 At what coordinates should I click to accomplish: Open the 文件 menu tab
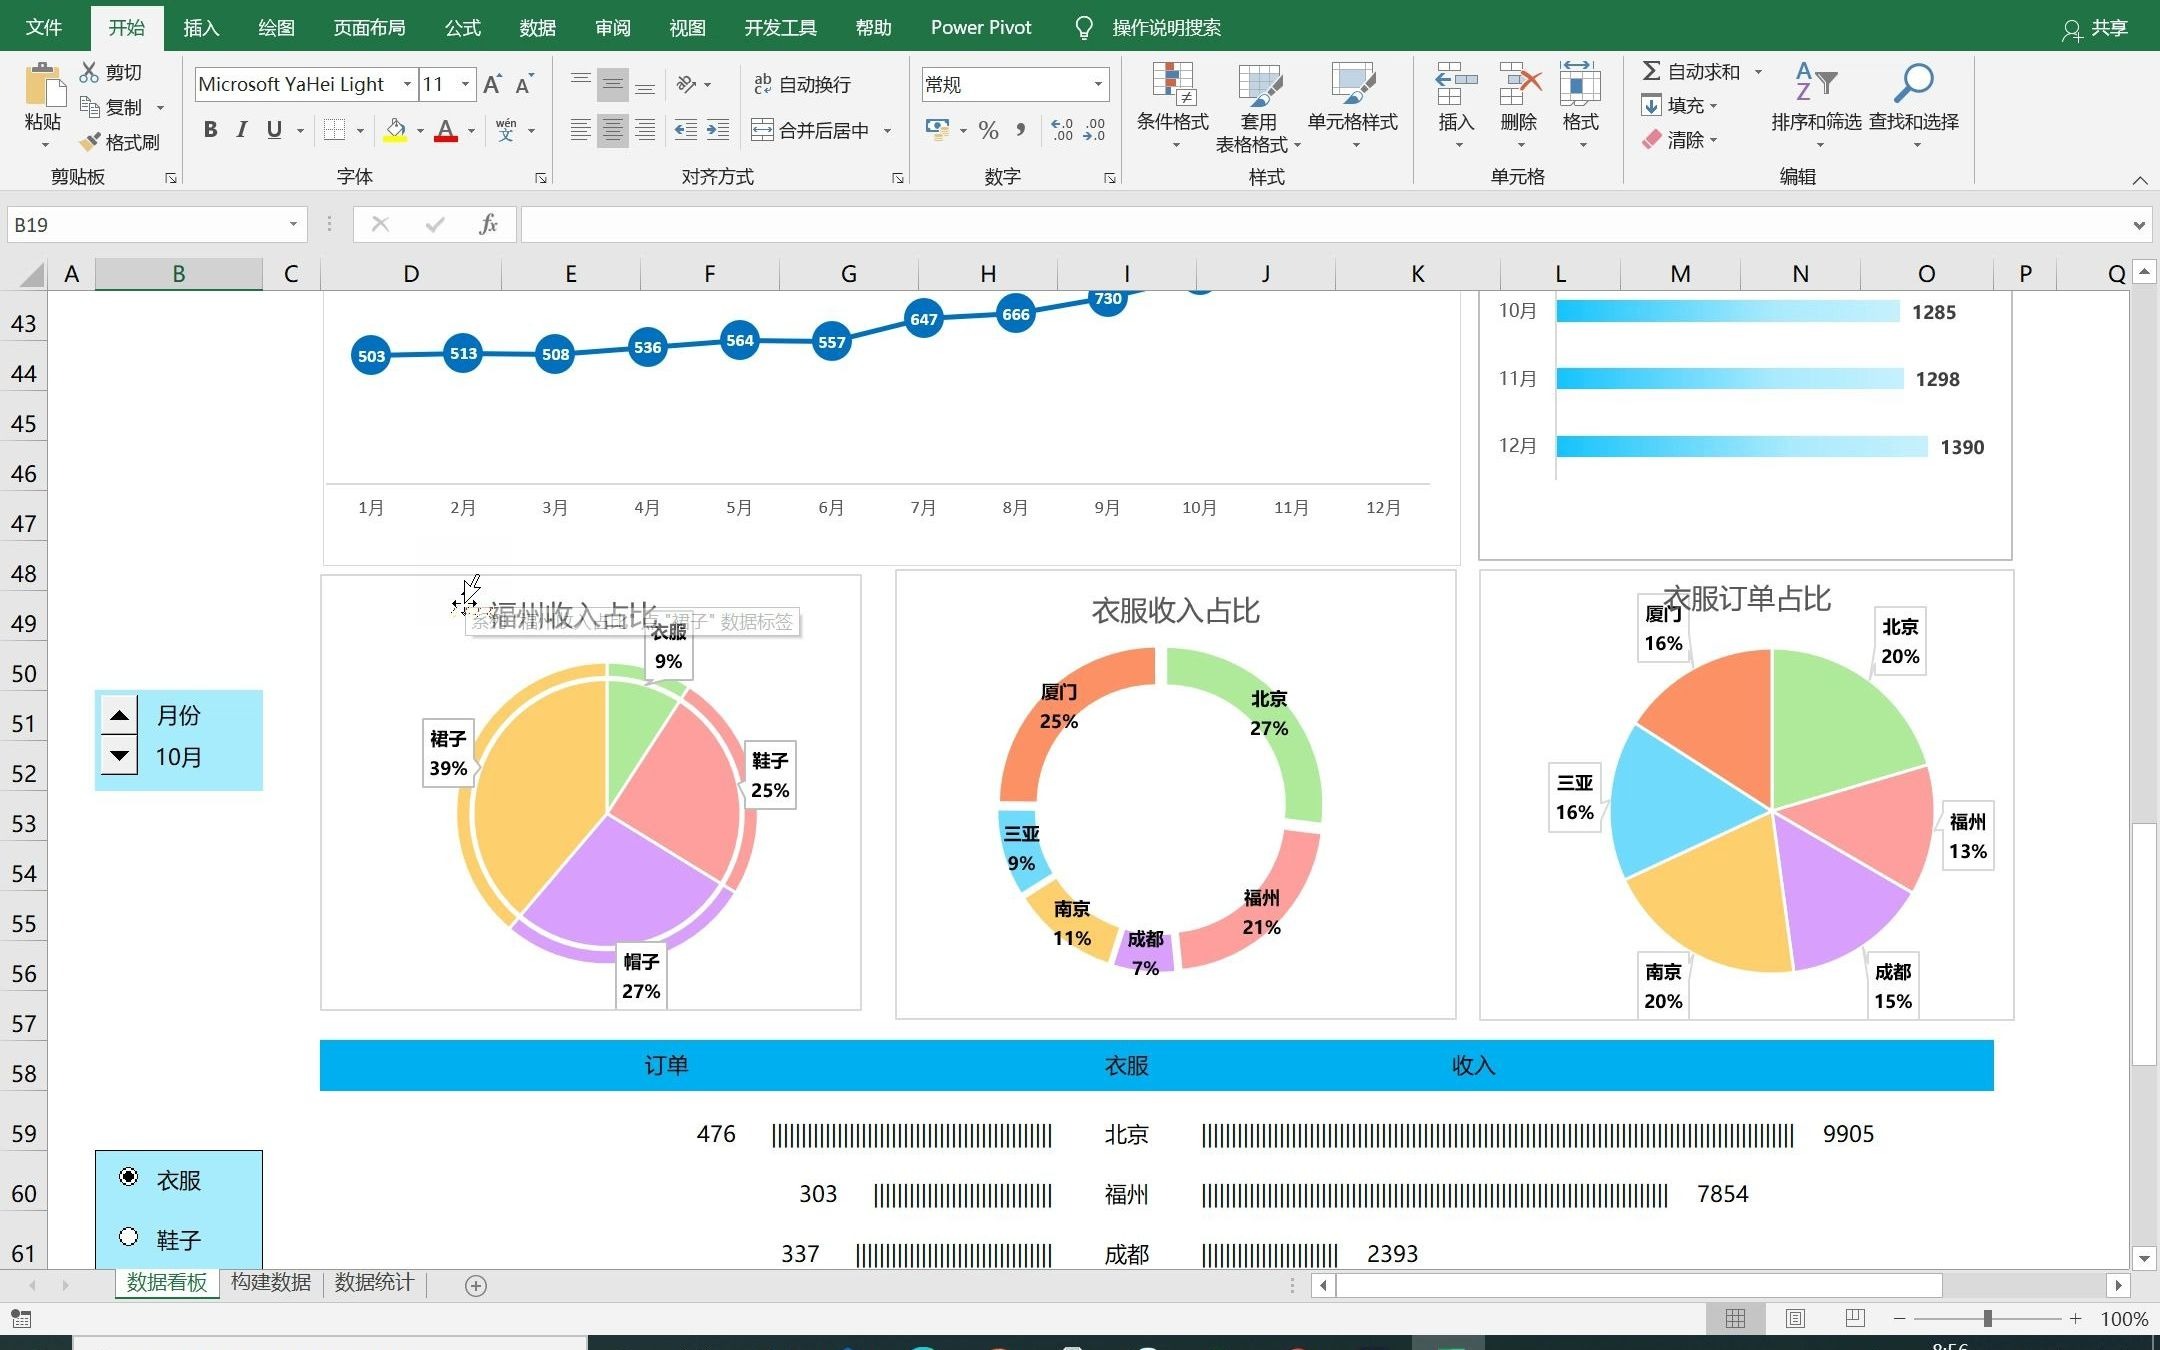pos(44,27)
